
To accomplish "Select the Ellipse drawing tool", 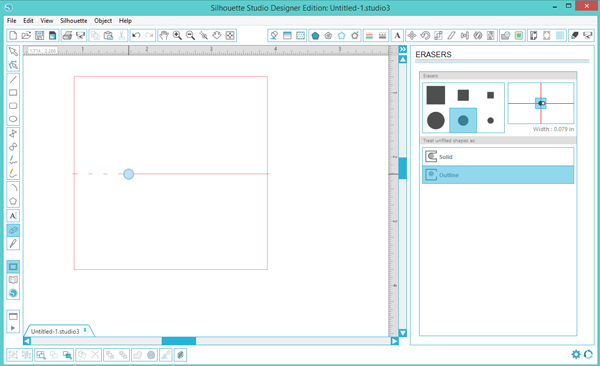I will (13, 119).
